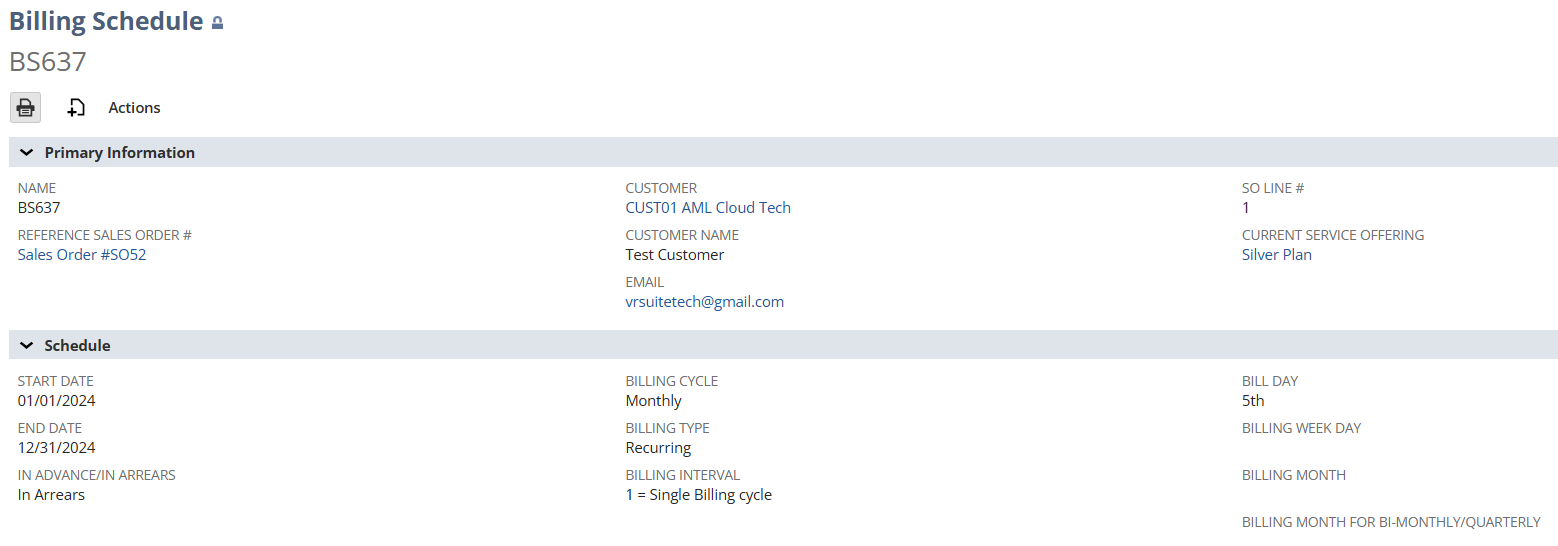Click the lock icon beside Billing Schedule
The image size is (1558, 546).
tap(217, 23)
